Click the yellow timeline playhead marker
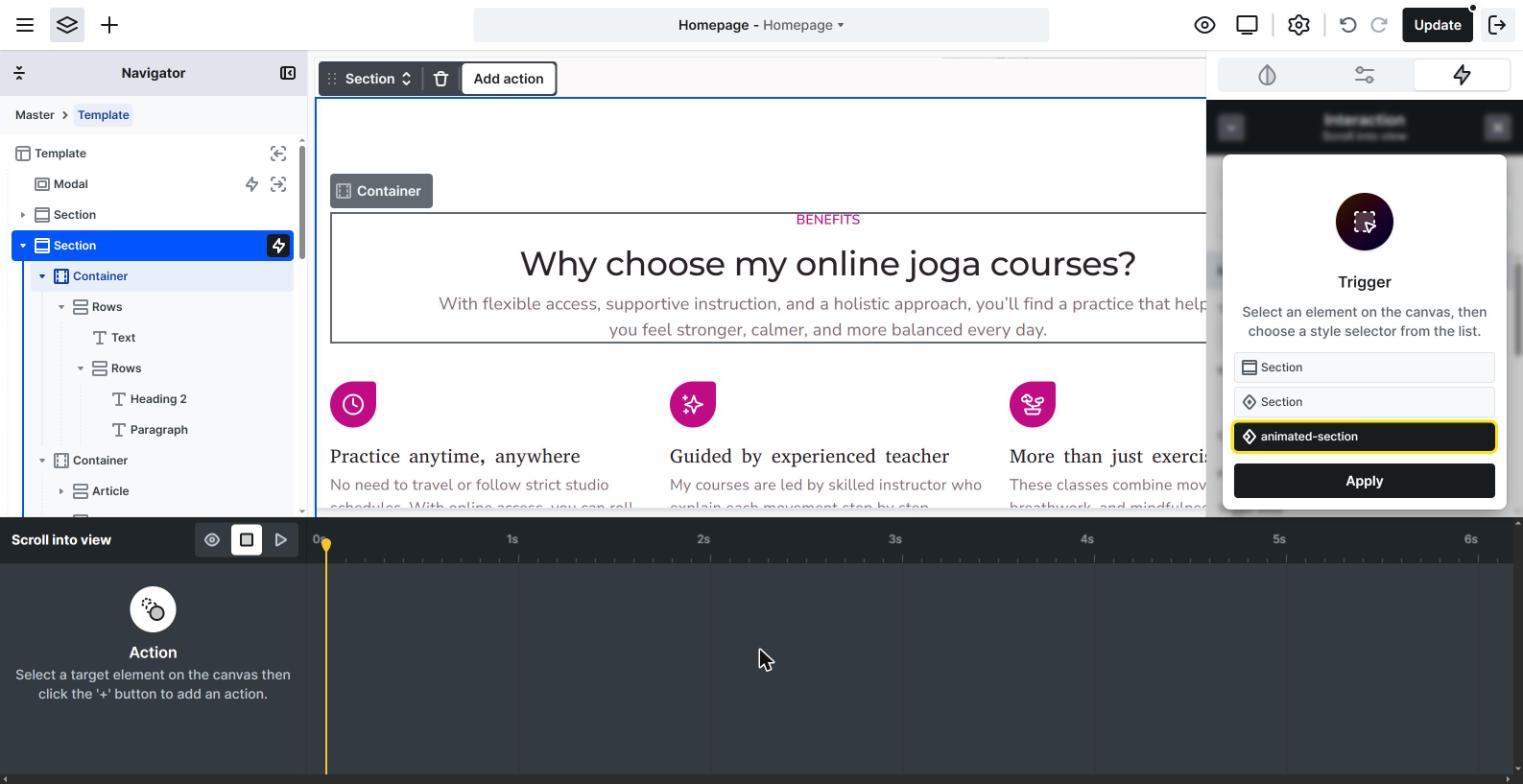 tap(326, 544)
